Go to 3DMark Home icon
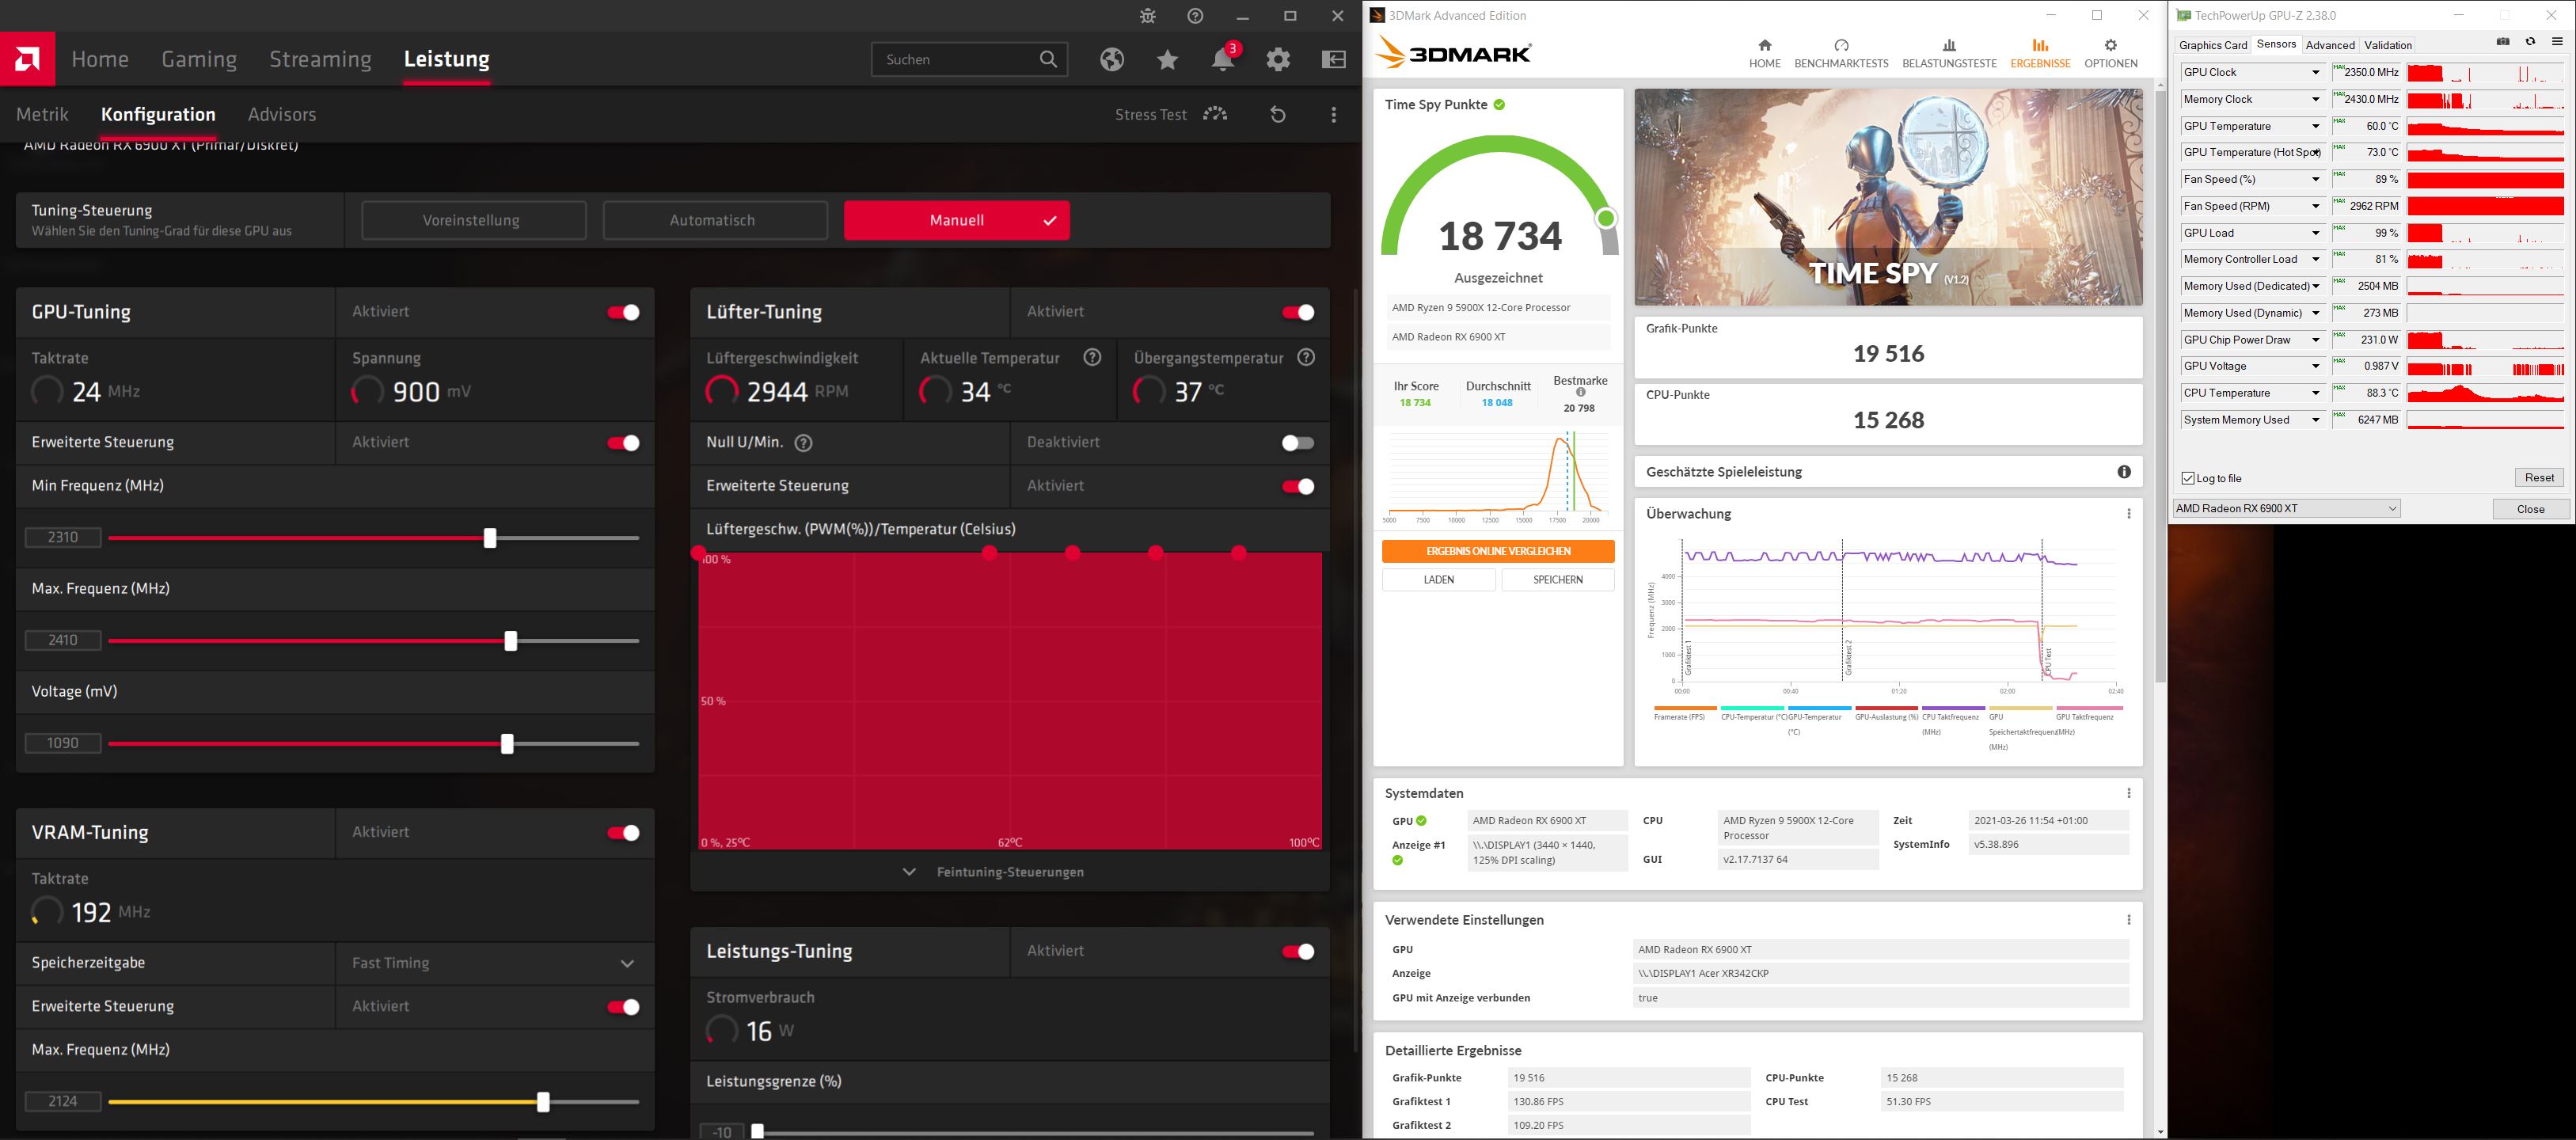Viewport: 2576px width, 1140px height. (1764, 45)
